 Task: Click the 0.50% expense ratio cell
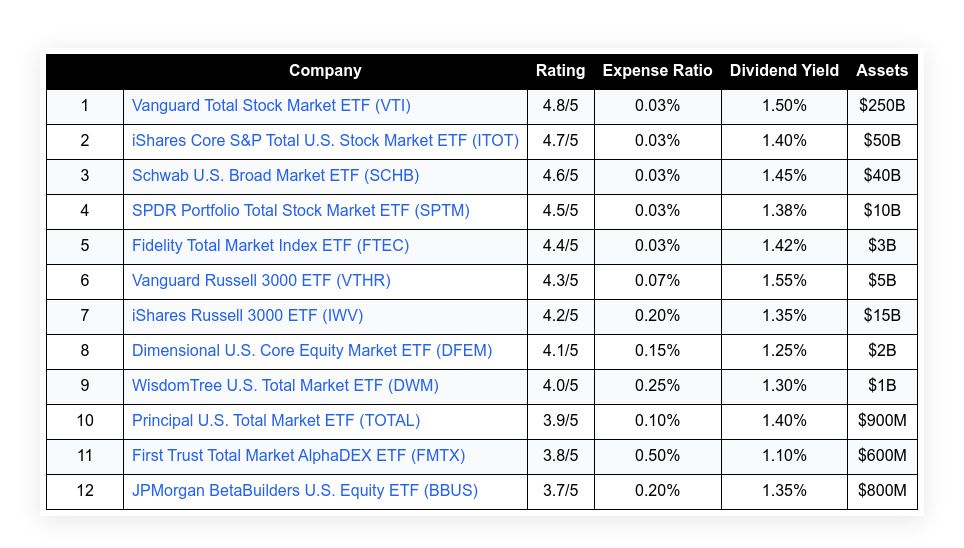coord(657,455)
